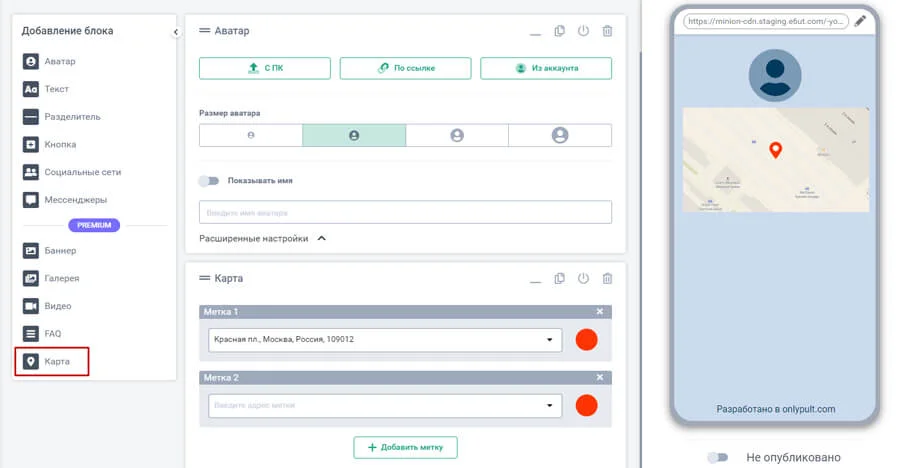Minimize the Карта block panel
This screenshot has width=900, height=468.
[x=536, y=279]
